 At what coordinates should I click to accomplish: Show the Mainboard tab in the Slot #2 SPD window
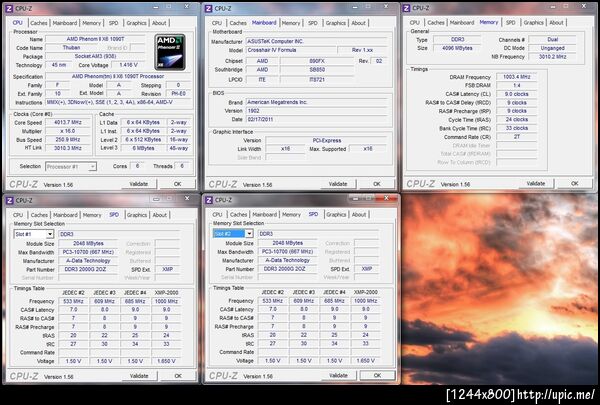pos(264,215)
